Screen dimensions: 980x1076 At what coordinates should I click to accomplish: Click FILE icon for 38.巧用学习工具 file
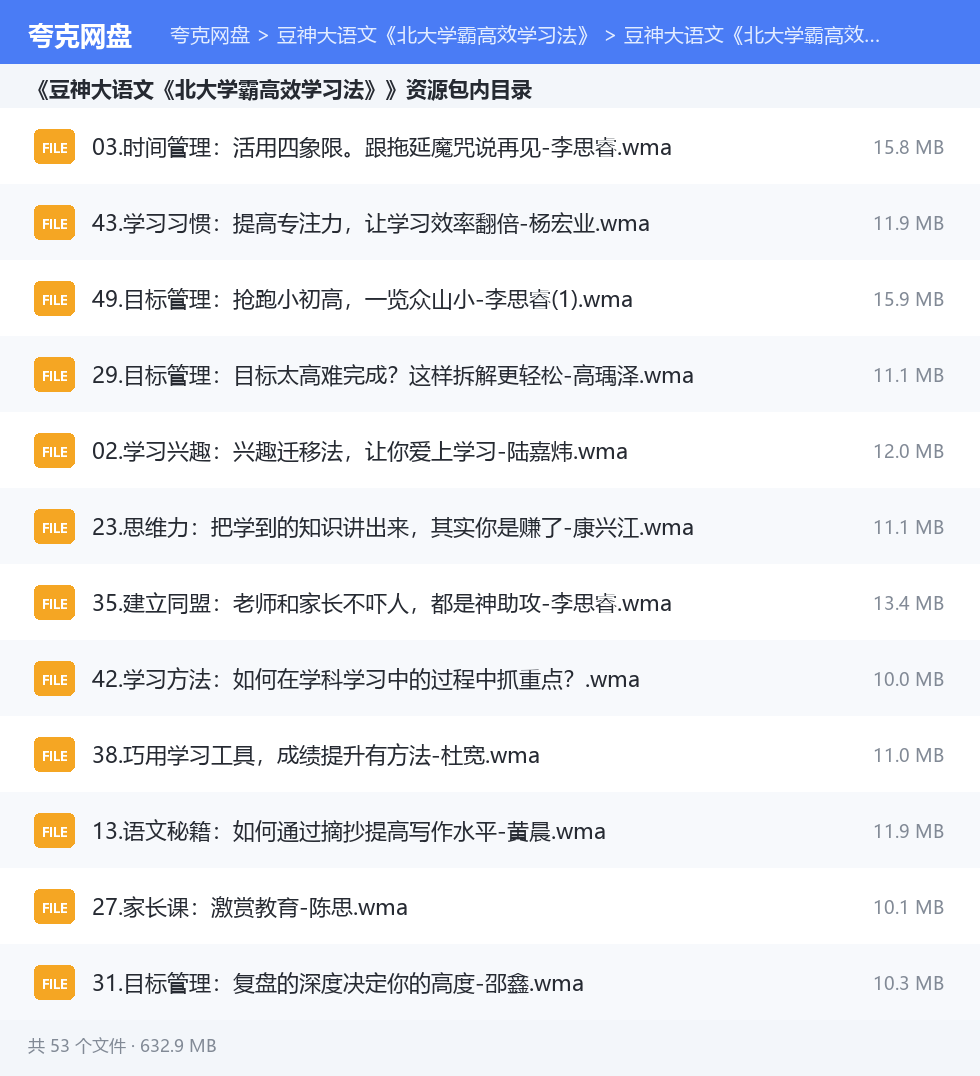coord(54,755)
